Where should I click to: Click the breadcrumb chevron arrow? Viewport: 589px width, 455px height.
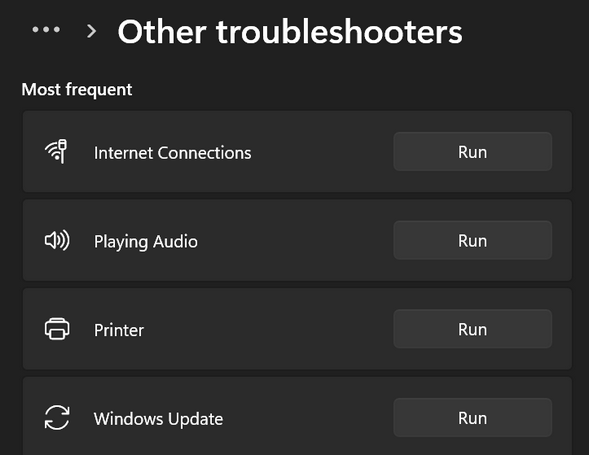(x=91, y=31)
